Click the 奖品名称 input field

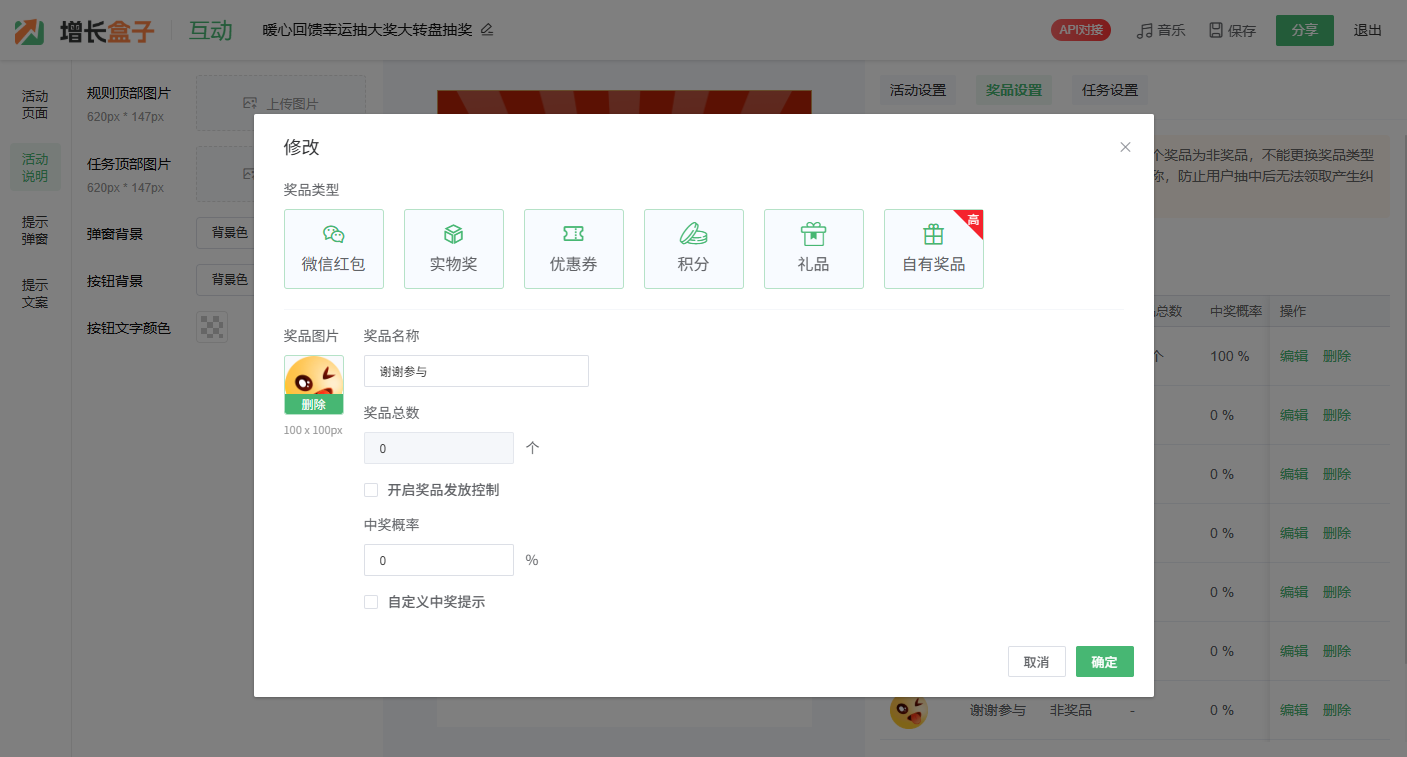coord(476,371)
